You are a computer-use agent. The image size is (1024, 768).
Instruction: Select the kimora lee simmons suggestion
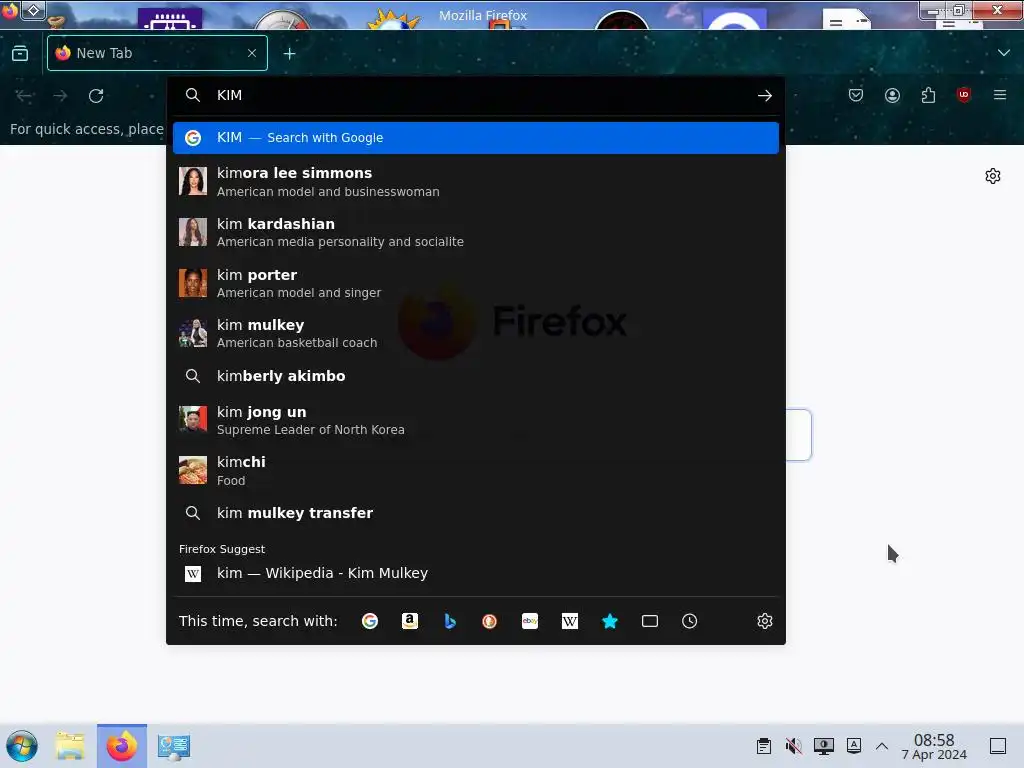tap(476, 182)
